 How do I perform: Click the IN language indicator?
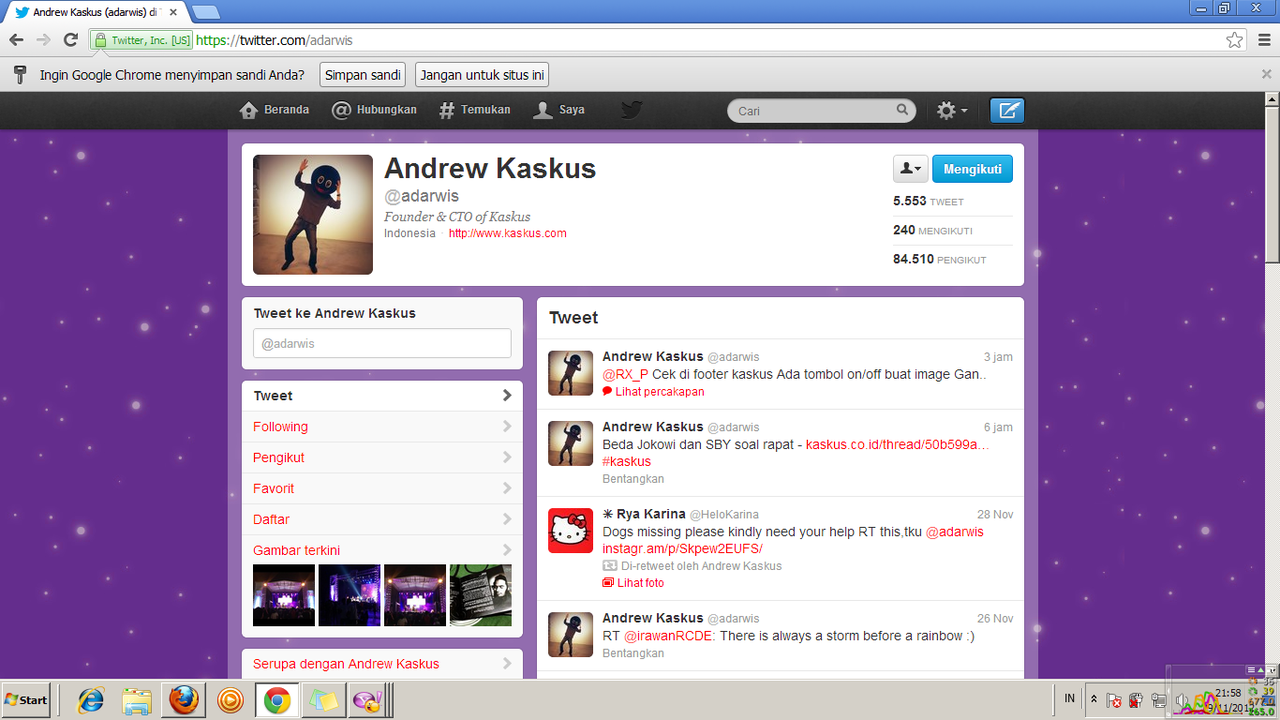(x=1069, y=699)
